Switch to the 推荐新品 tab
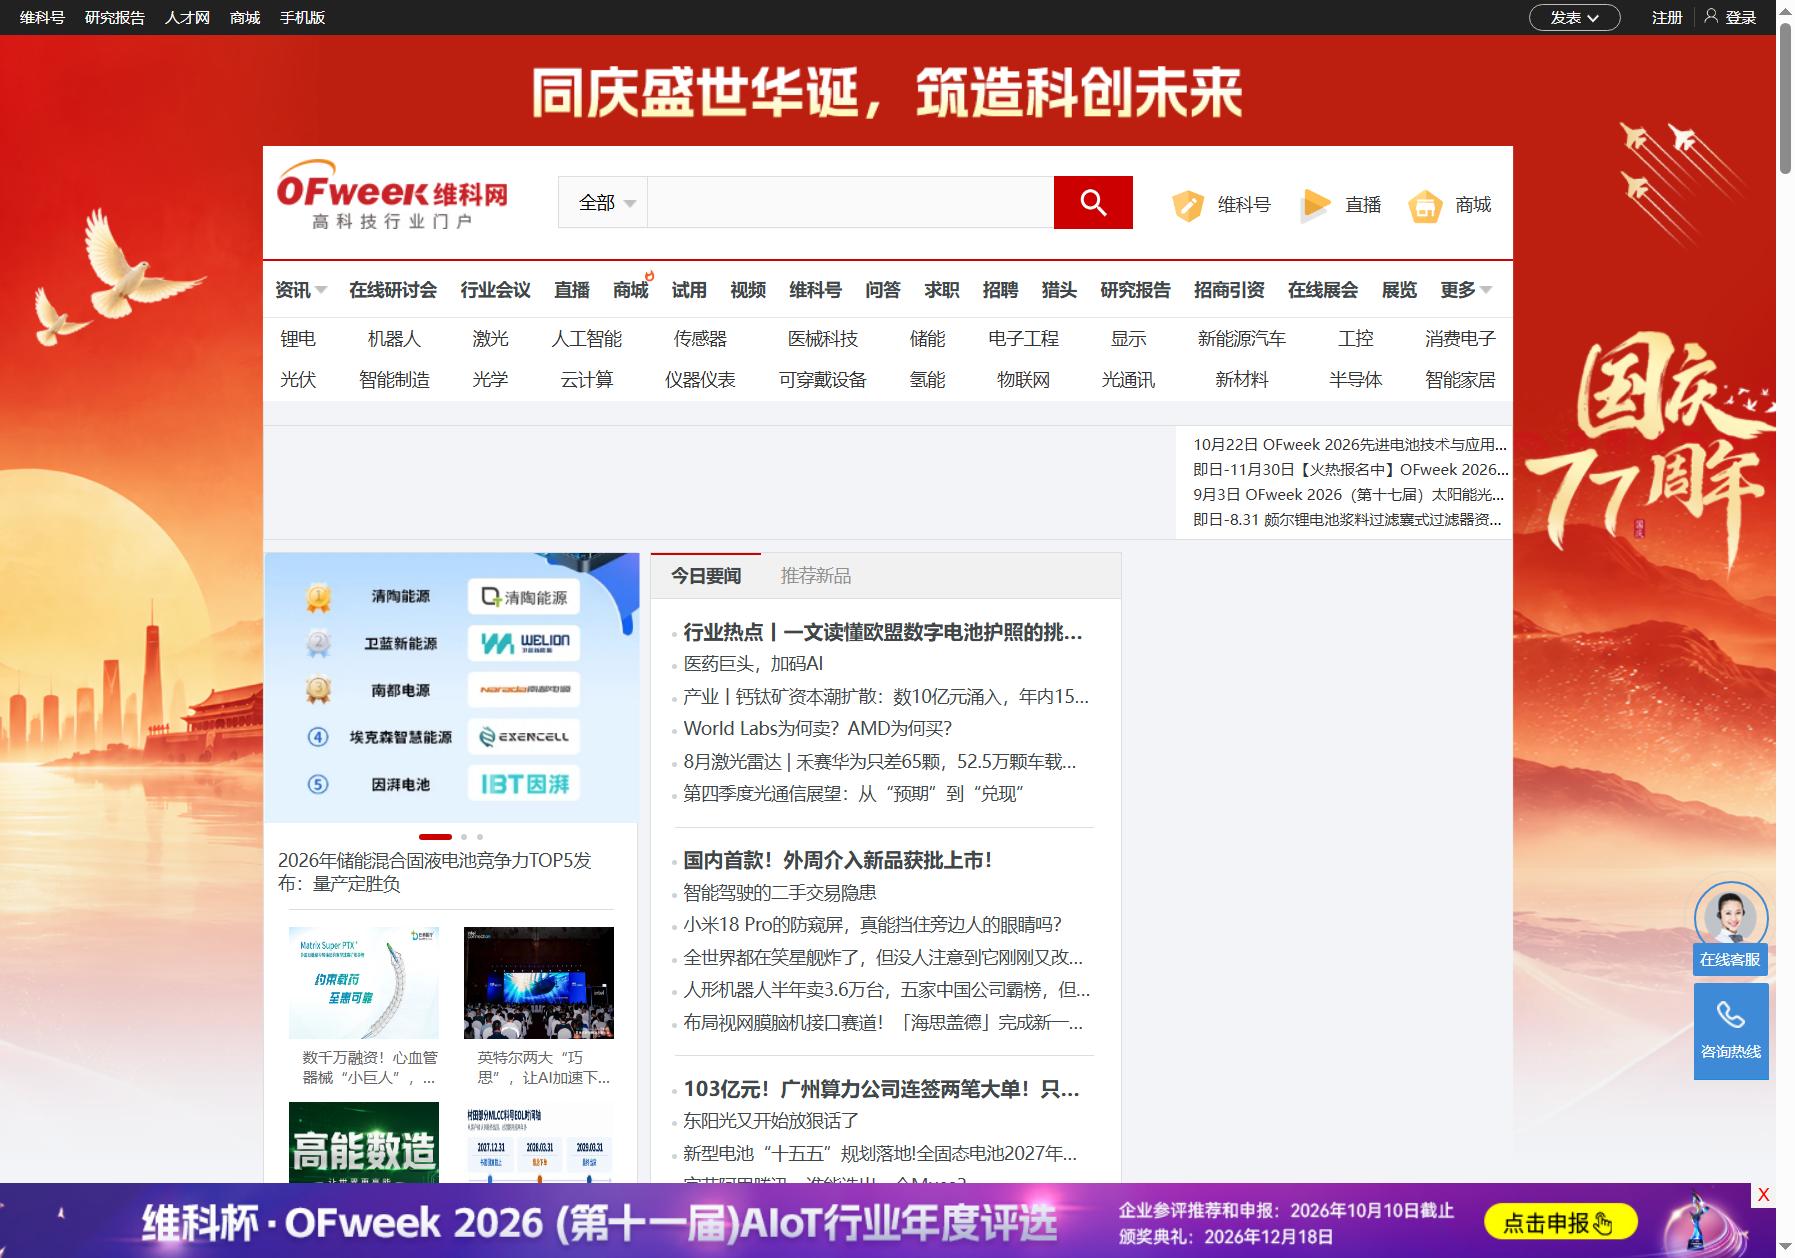The image size is (1795, 1258). click(x=816, y=576)
